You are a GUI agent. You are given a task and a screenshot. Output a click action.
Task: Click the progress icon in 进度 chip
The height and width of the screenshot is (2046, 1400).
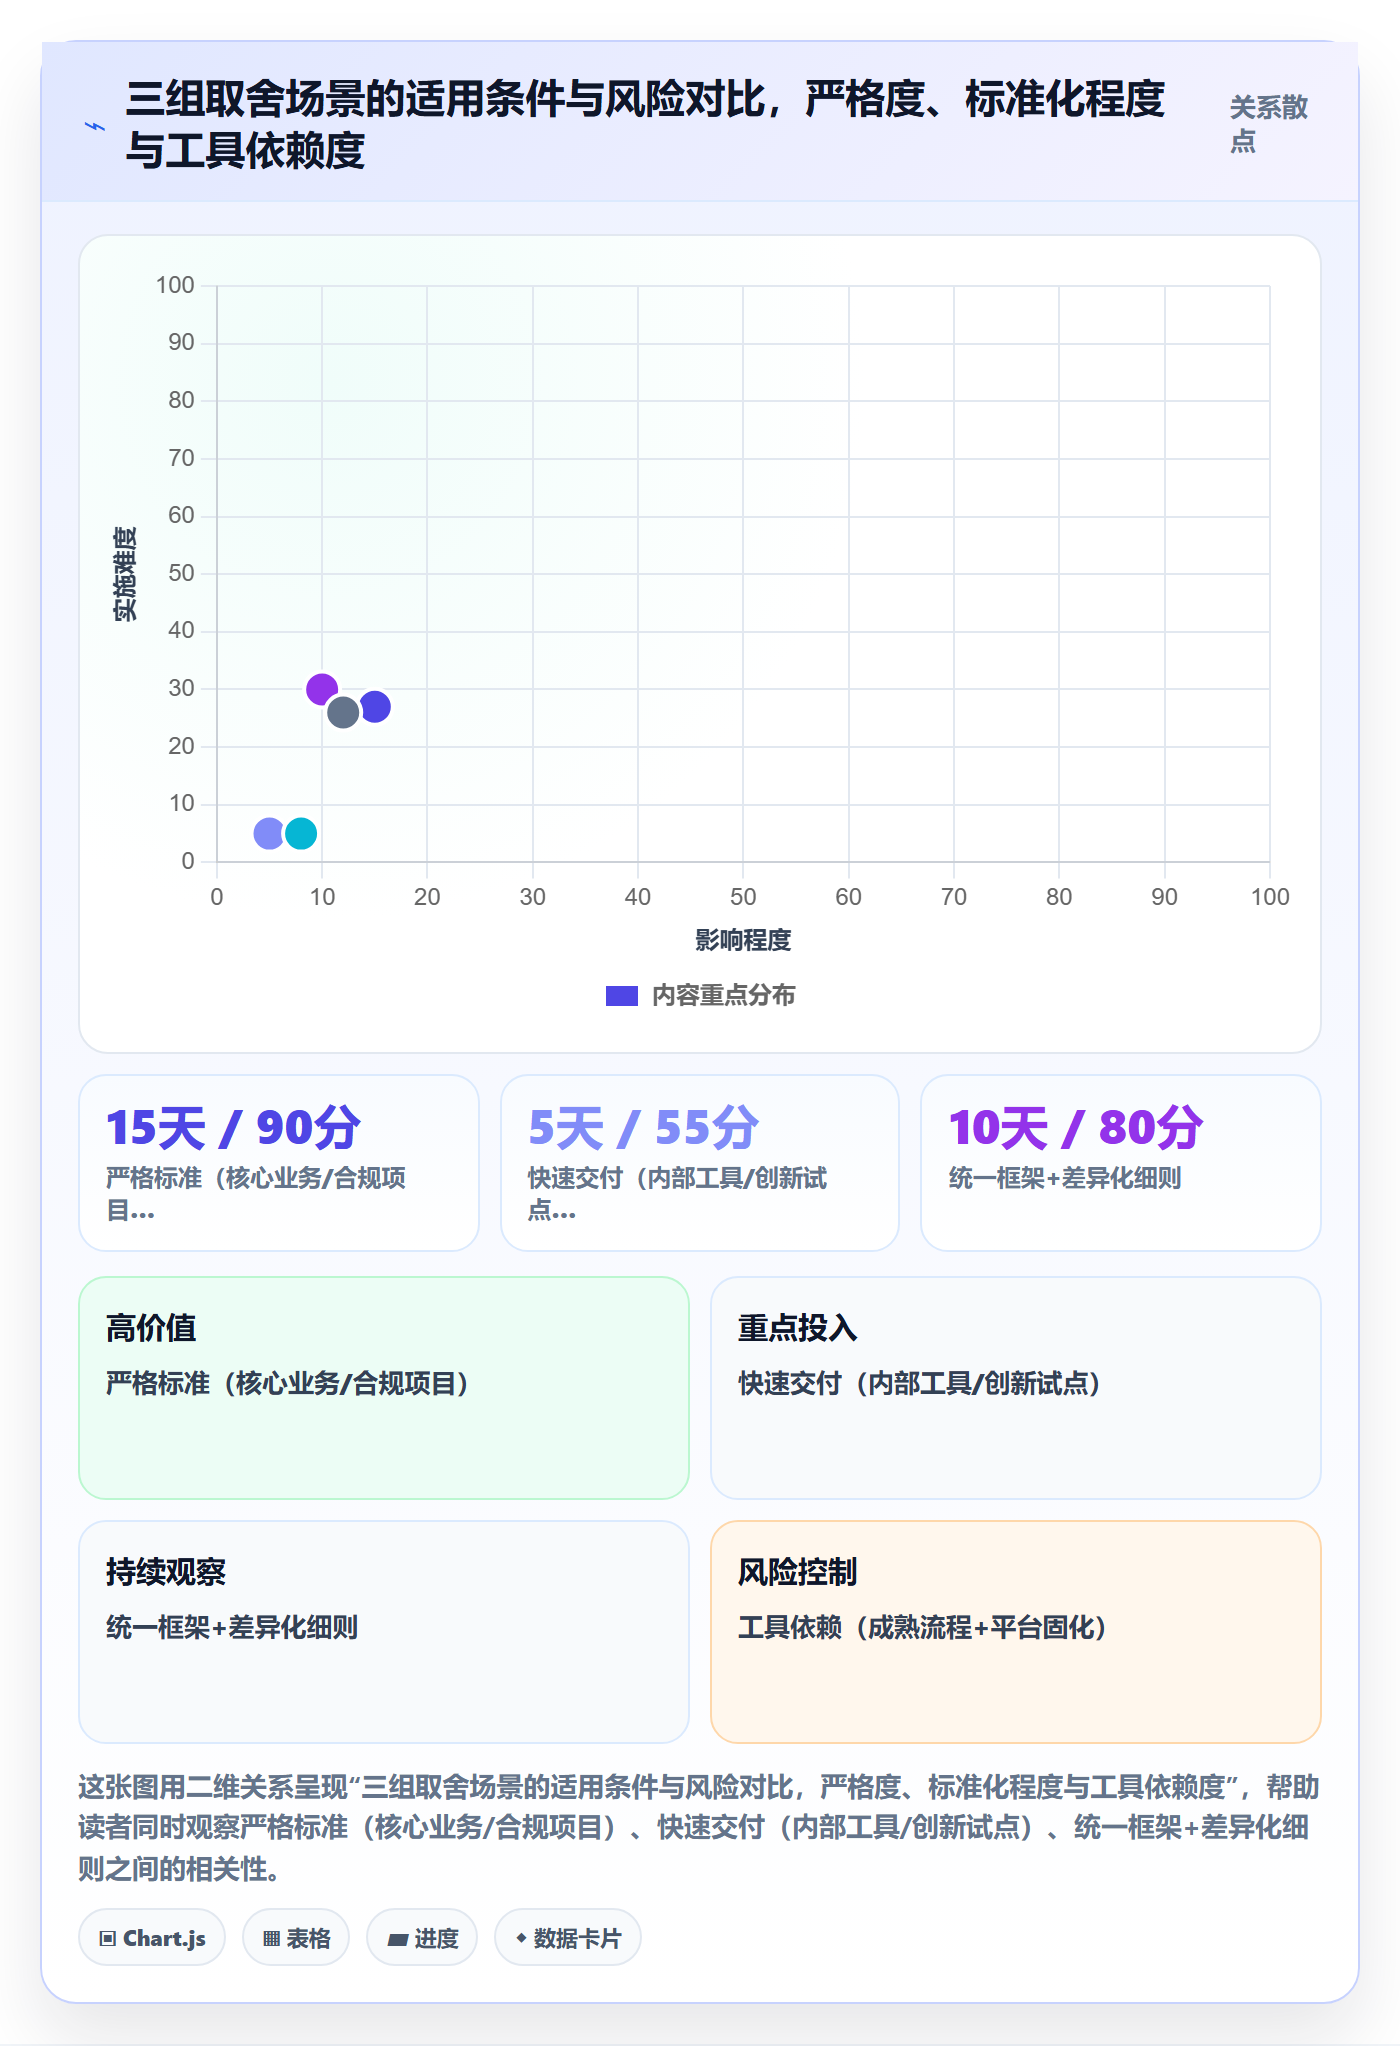398,1940
